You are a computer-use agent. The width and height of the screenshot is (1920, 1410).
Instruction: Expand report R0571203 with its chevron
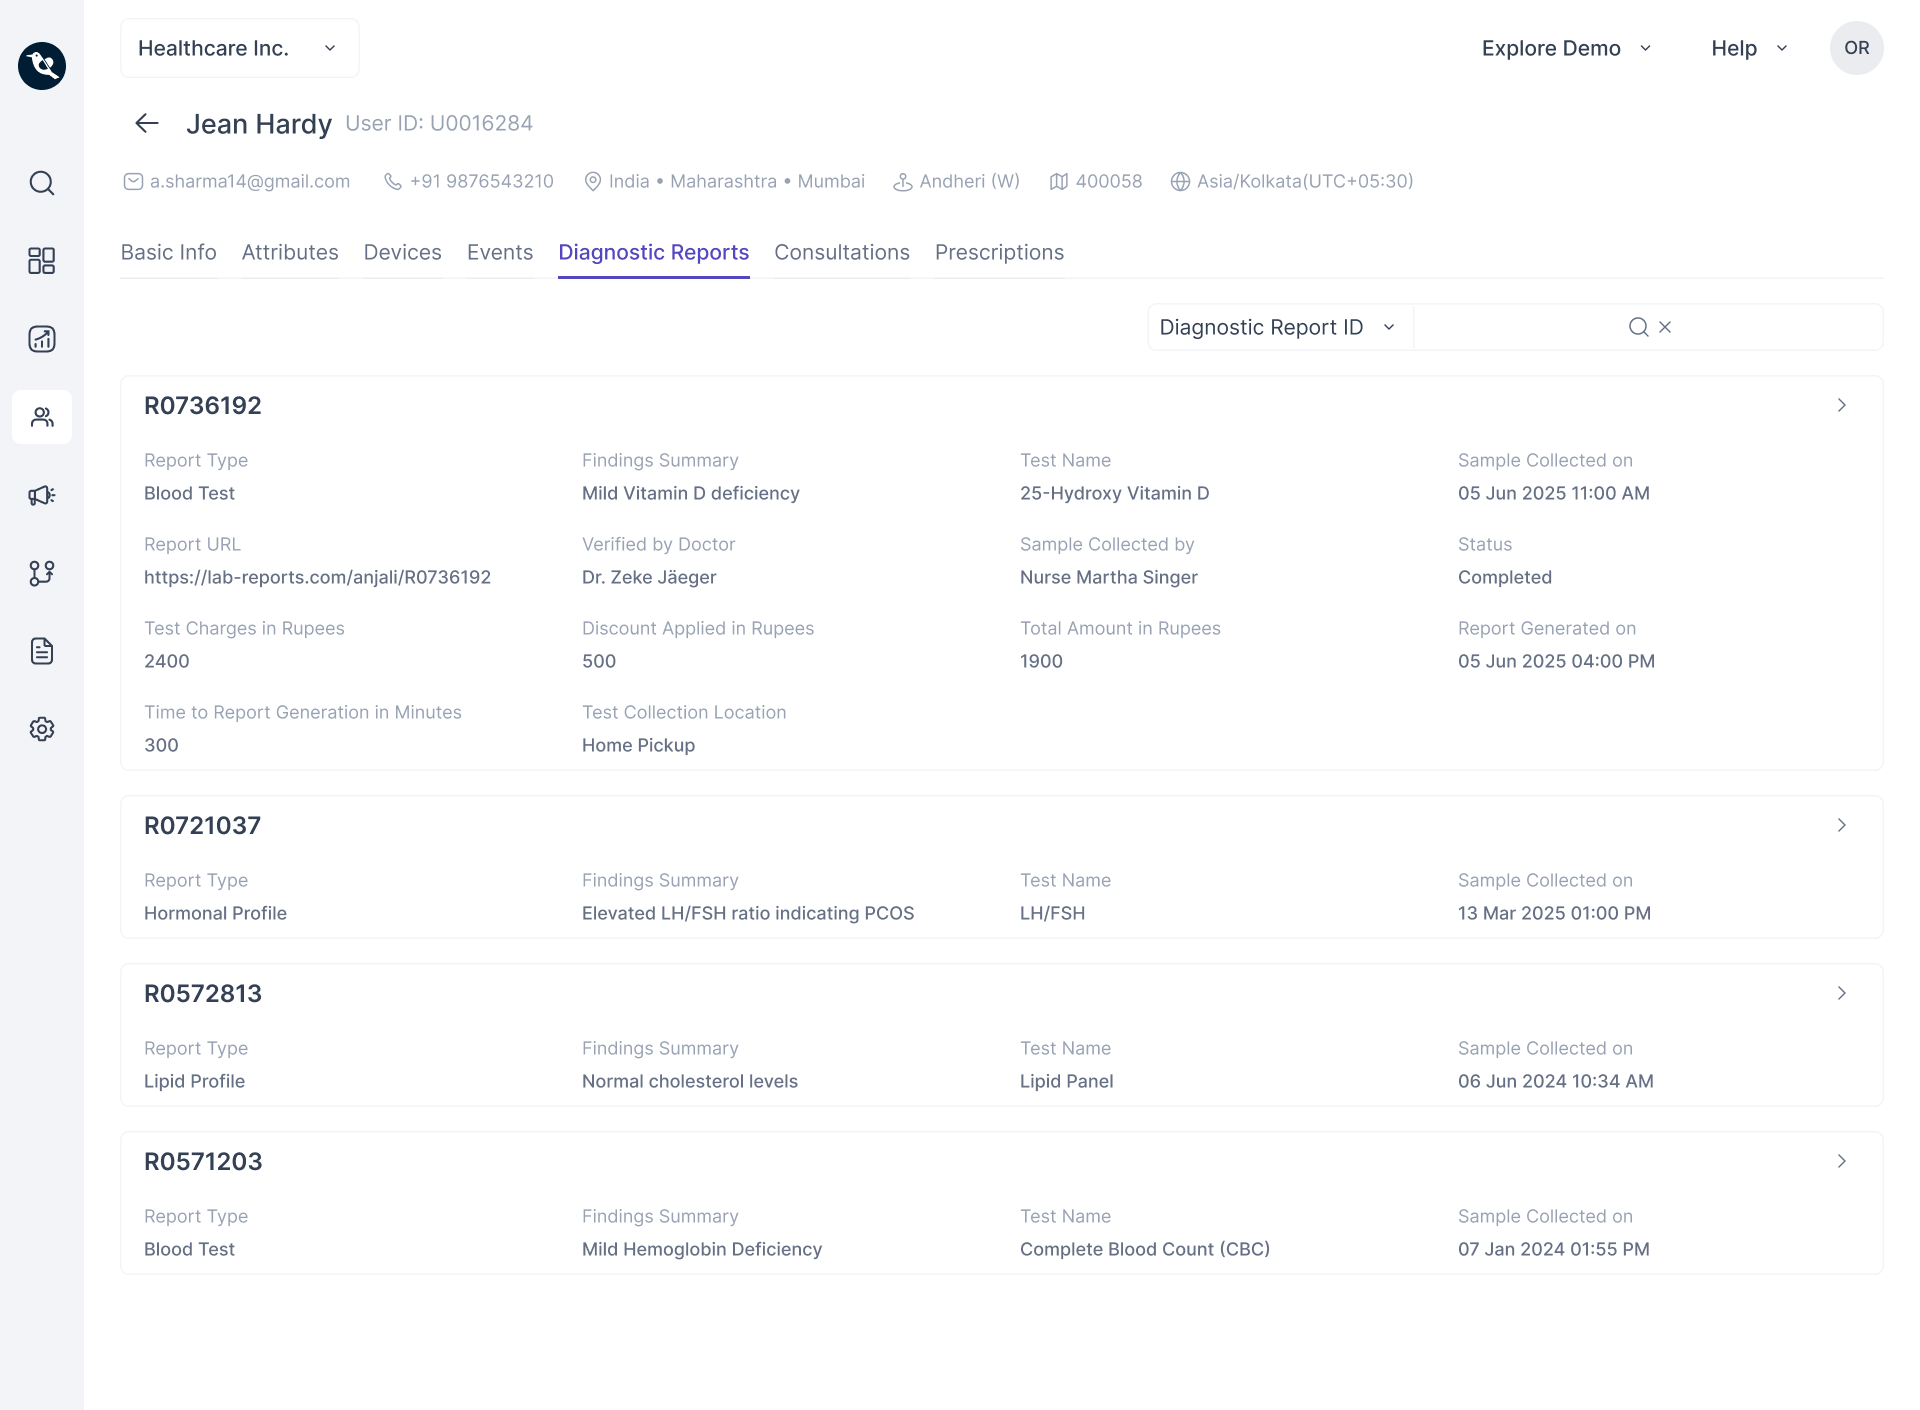coord(1841,1161)
